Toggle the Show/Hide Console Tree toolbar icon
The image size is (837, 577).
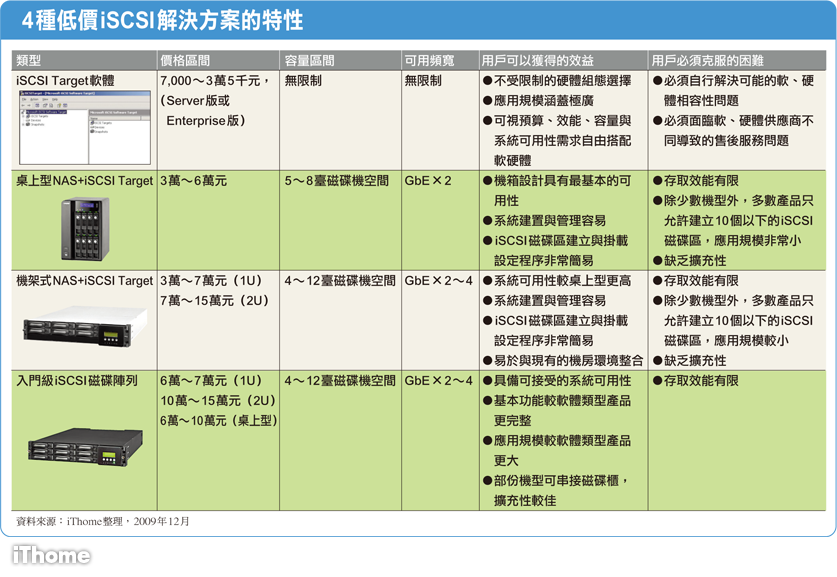pyautogui.click(x=36, y=105)
